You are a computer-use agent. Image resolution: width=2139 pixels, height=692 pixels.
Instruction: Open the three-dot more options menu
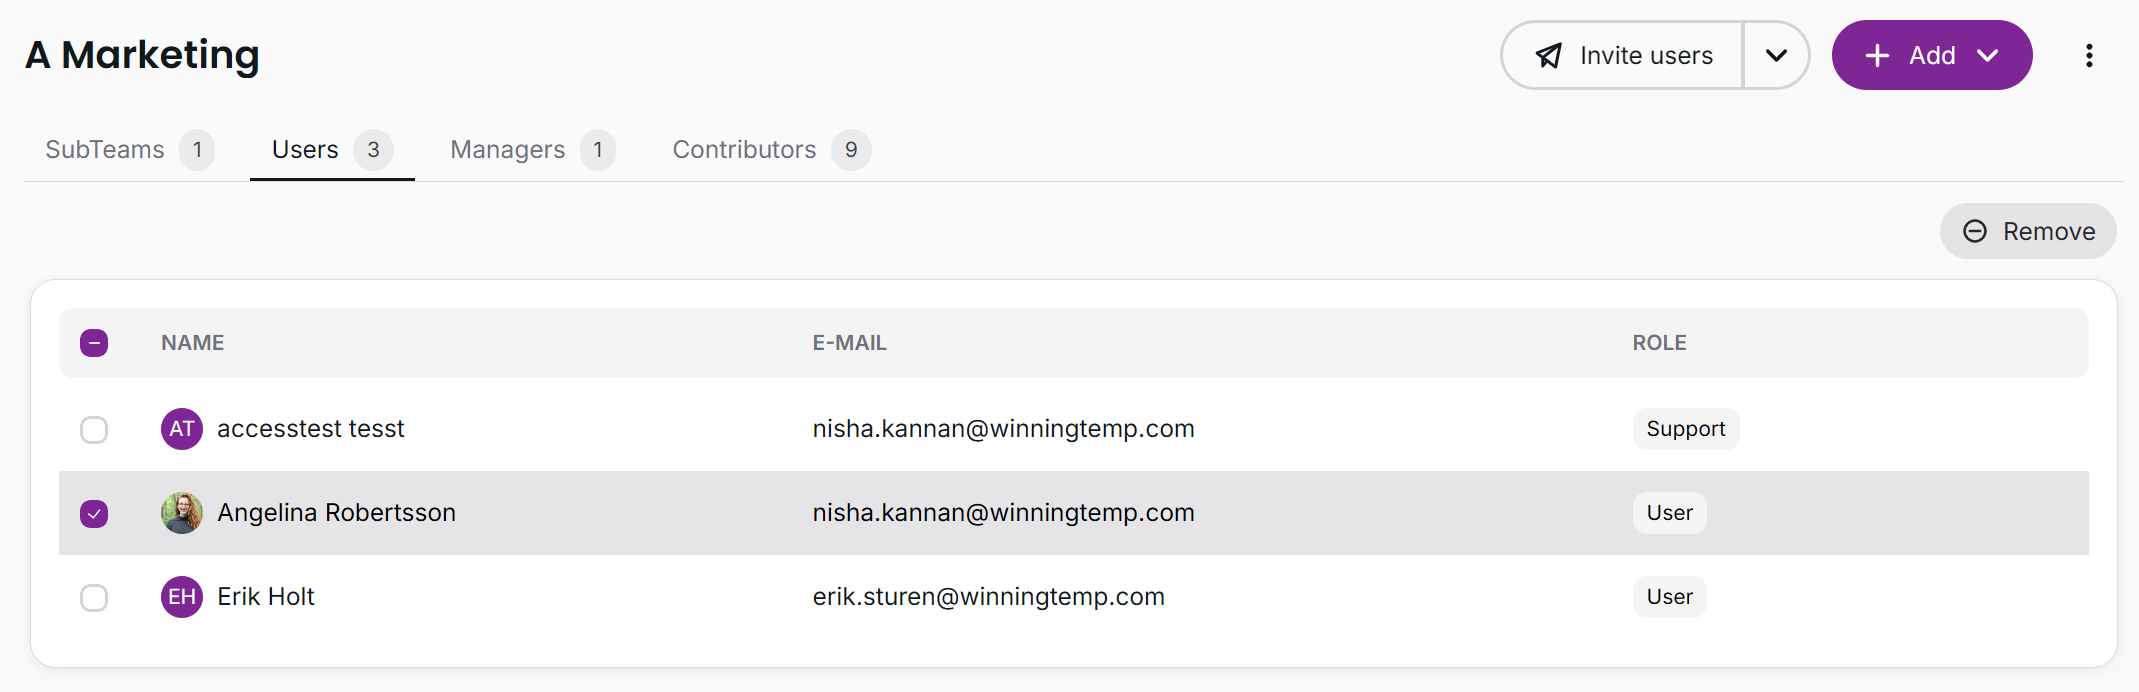(x=2089, y=56)
